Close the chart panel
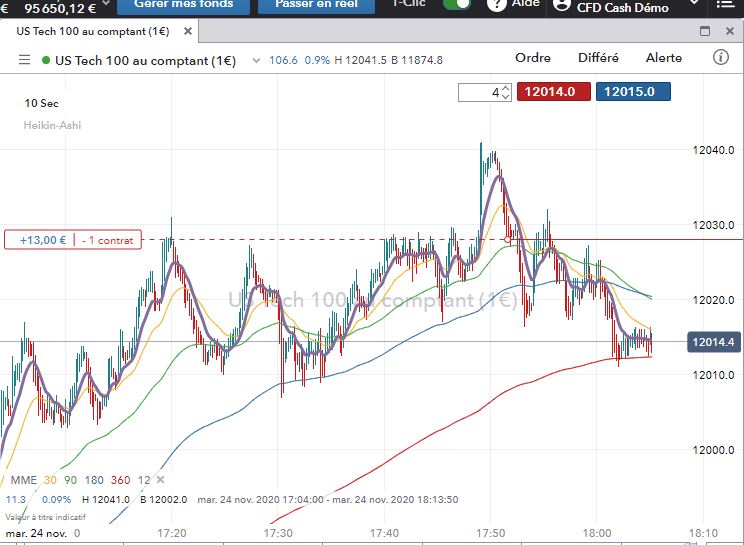 (730, 31)
